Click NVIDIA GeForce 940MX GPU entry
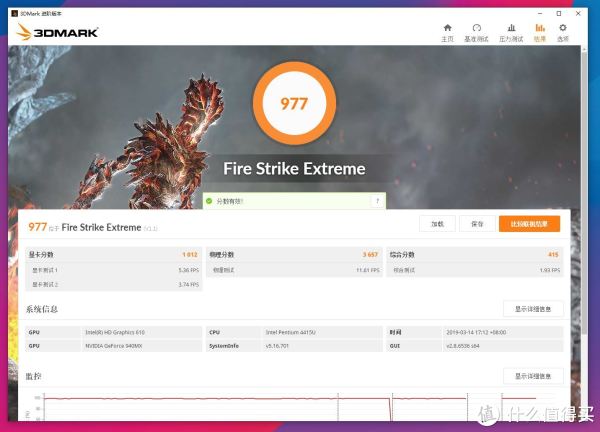 [114, 346]
